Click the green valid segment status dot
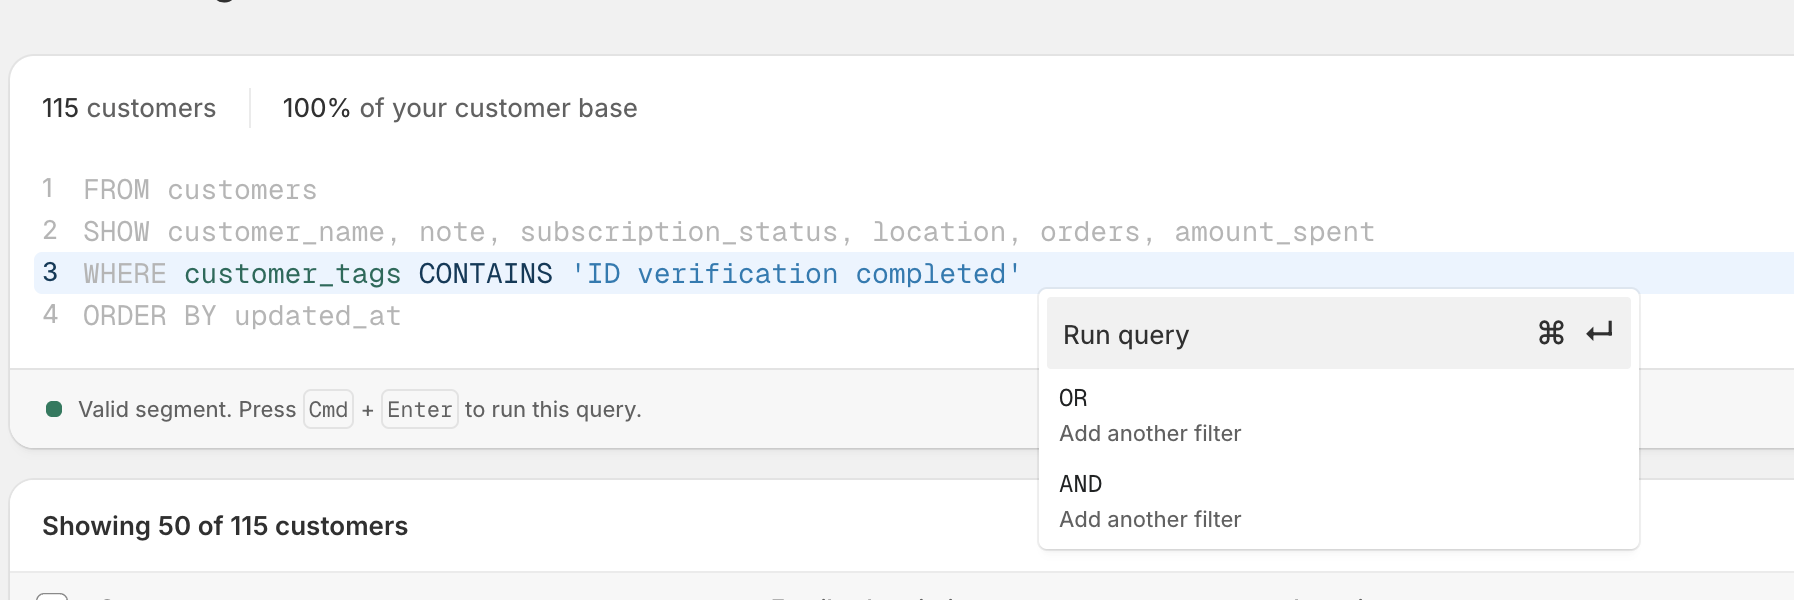Viewport: 1794px width, 600px height. tap(54, 409)
